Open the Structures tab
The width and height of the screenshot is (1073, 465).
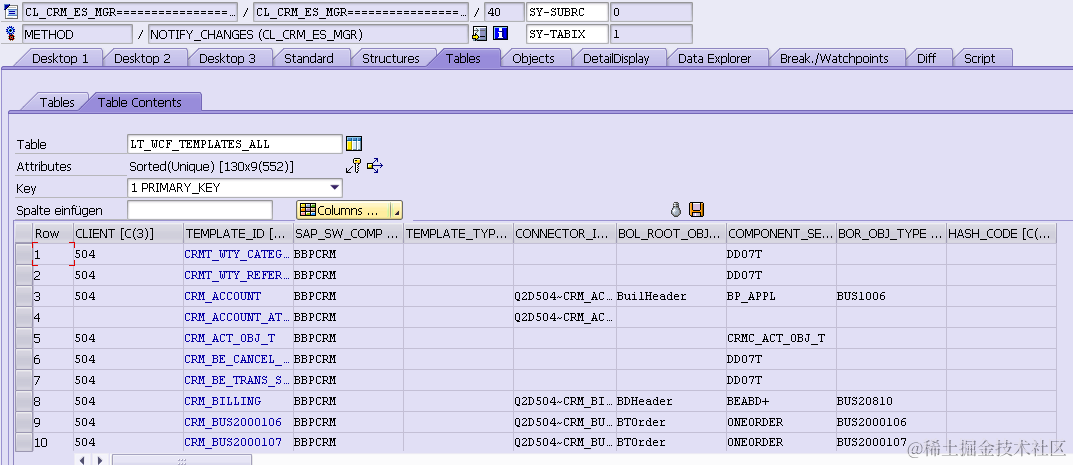[x=390, y=58]
